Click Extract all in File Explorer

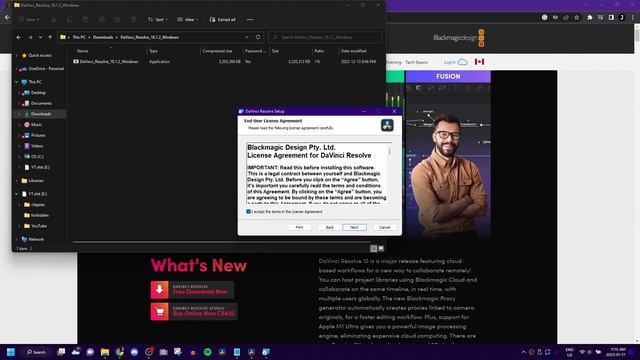tap(223, 20)
